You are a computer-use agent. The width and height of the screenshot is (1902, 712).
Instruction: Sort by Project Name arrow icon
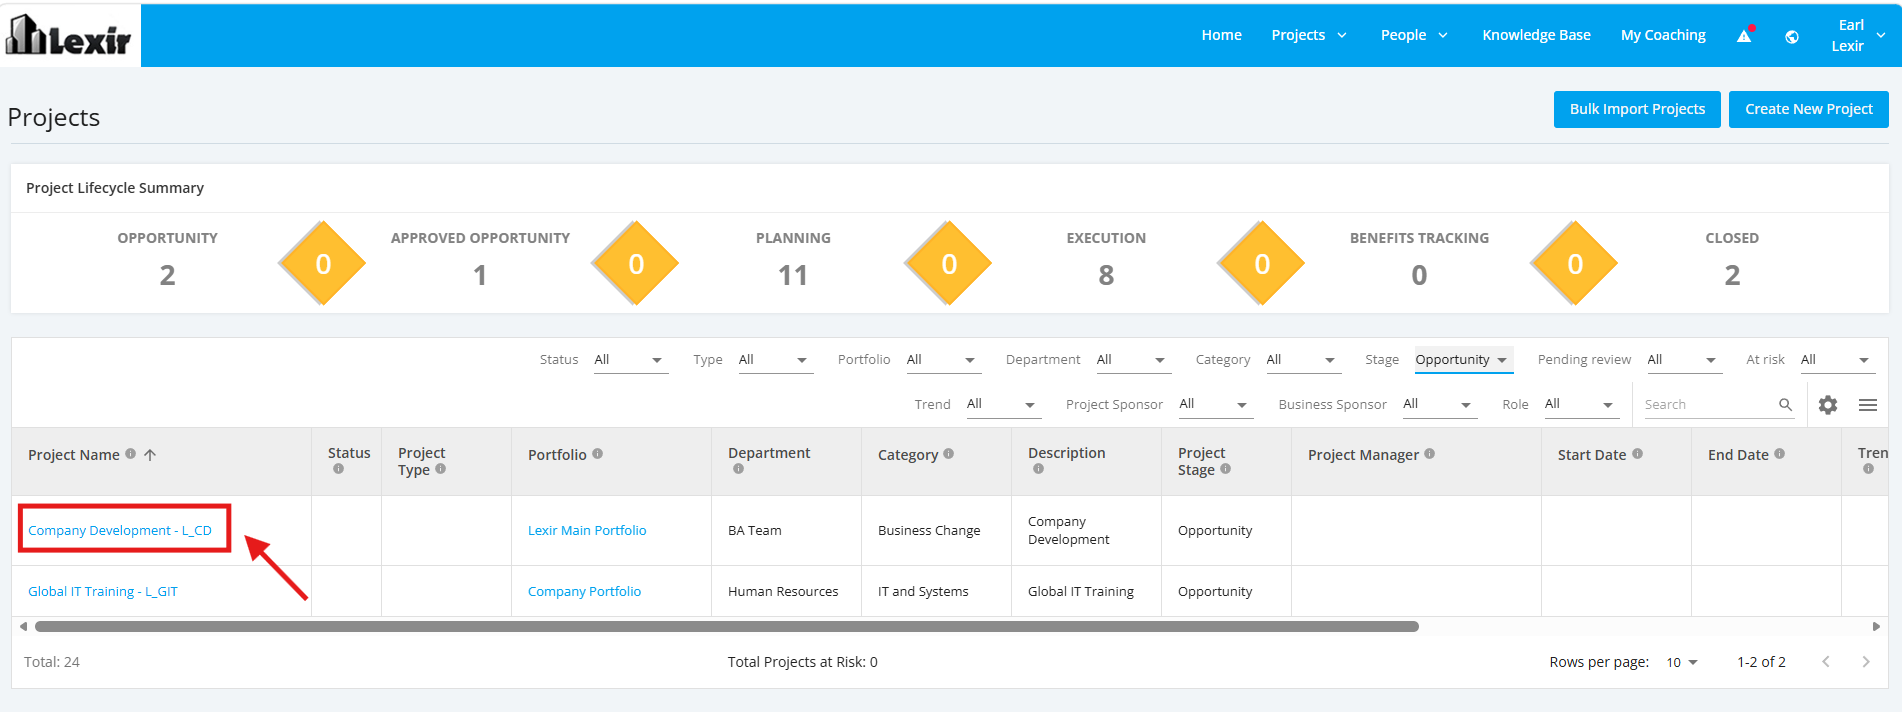tap(150, 455)
